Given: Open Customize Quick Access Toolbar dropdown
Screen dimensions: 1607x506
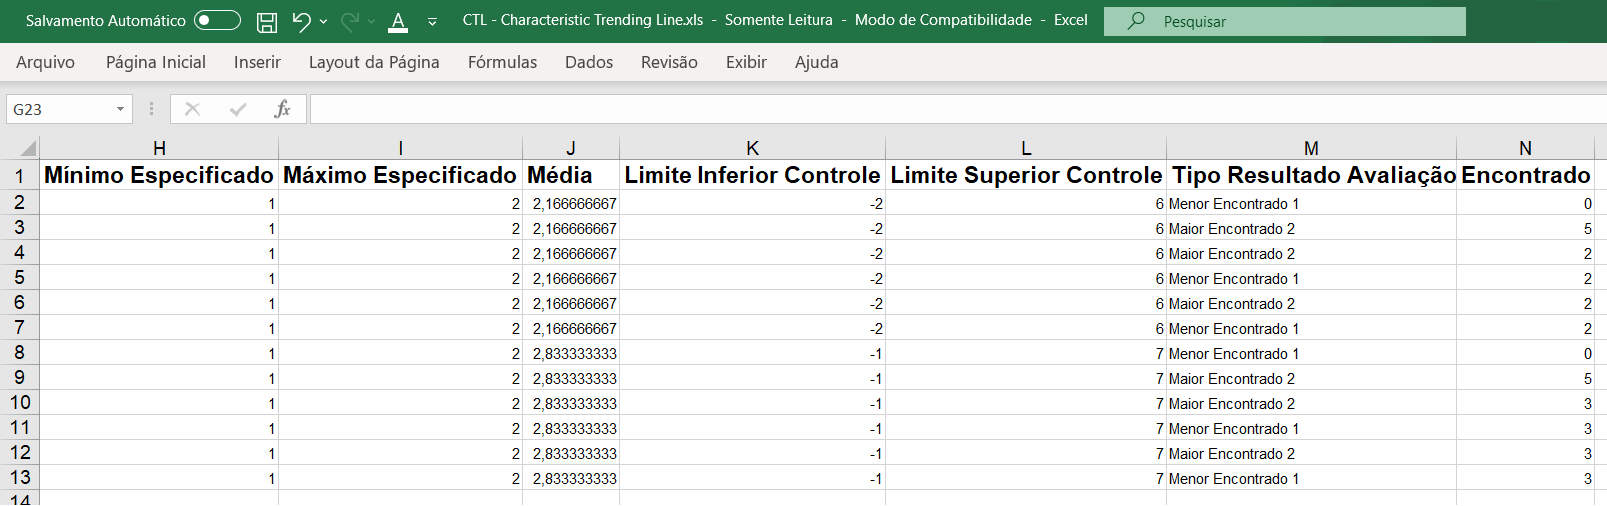Looking at the screenshot, I should pyautogui.click(x=432, y=21).
